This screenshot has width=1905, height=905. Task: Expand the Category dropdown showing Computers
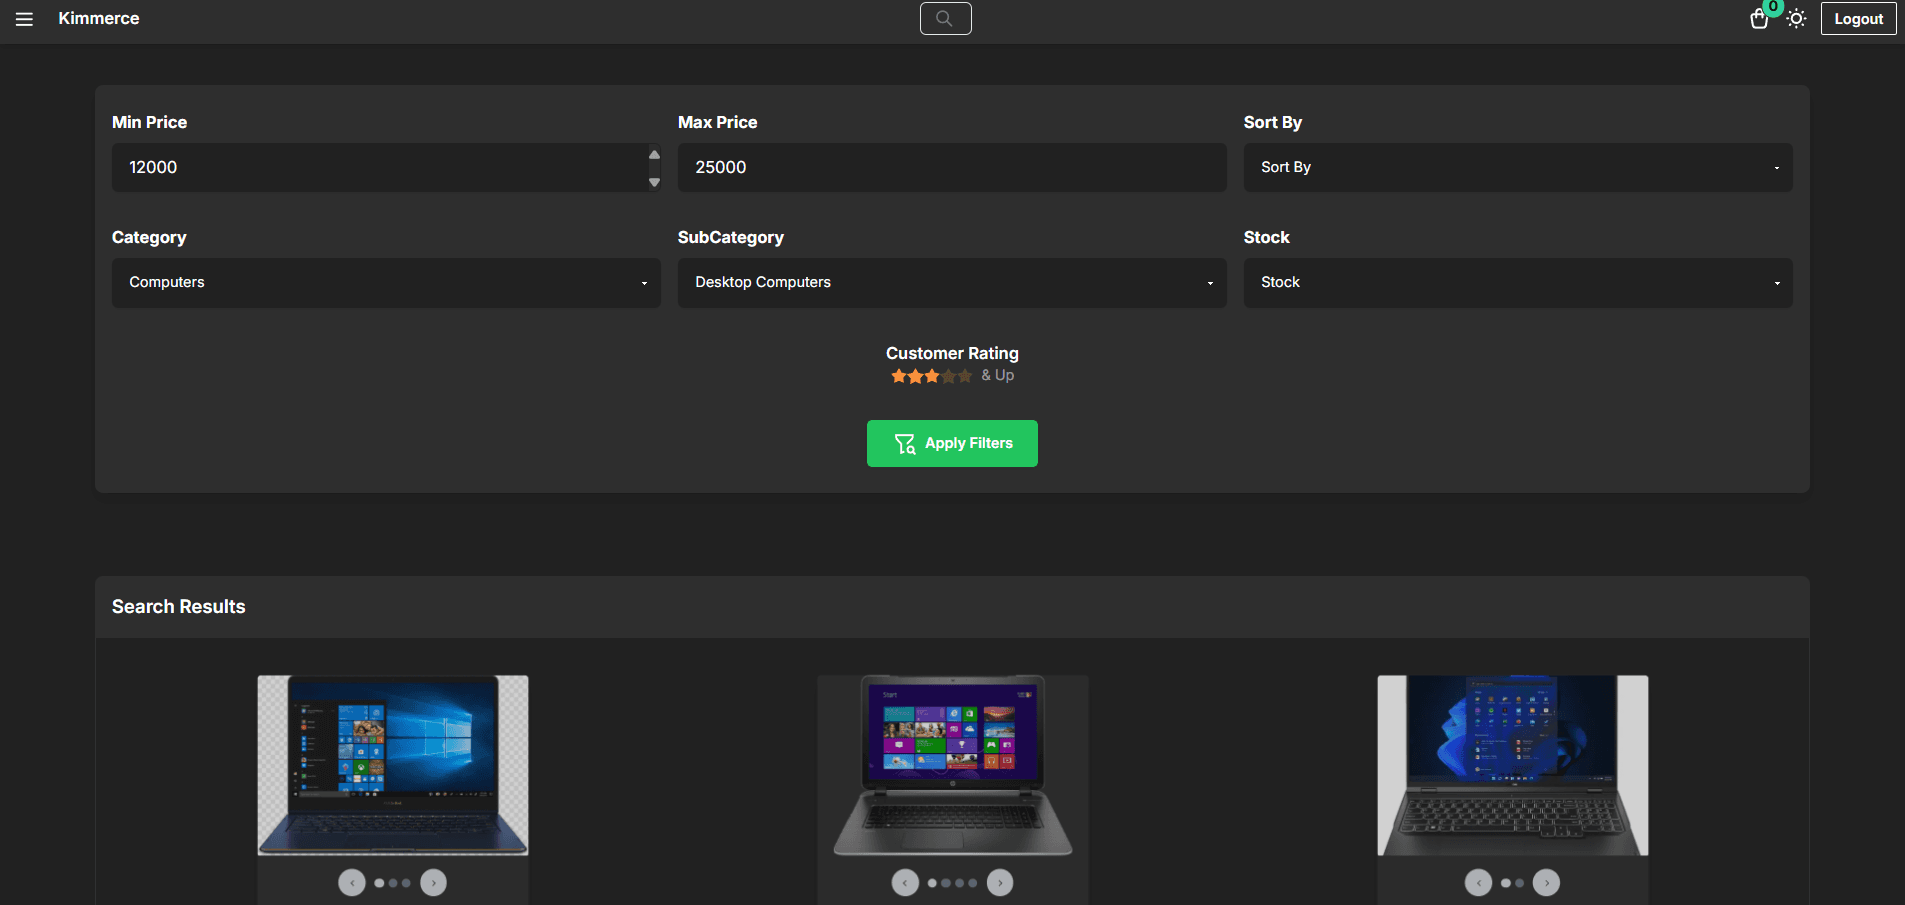point(386,282)
